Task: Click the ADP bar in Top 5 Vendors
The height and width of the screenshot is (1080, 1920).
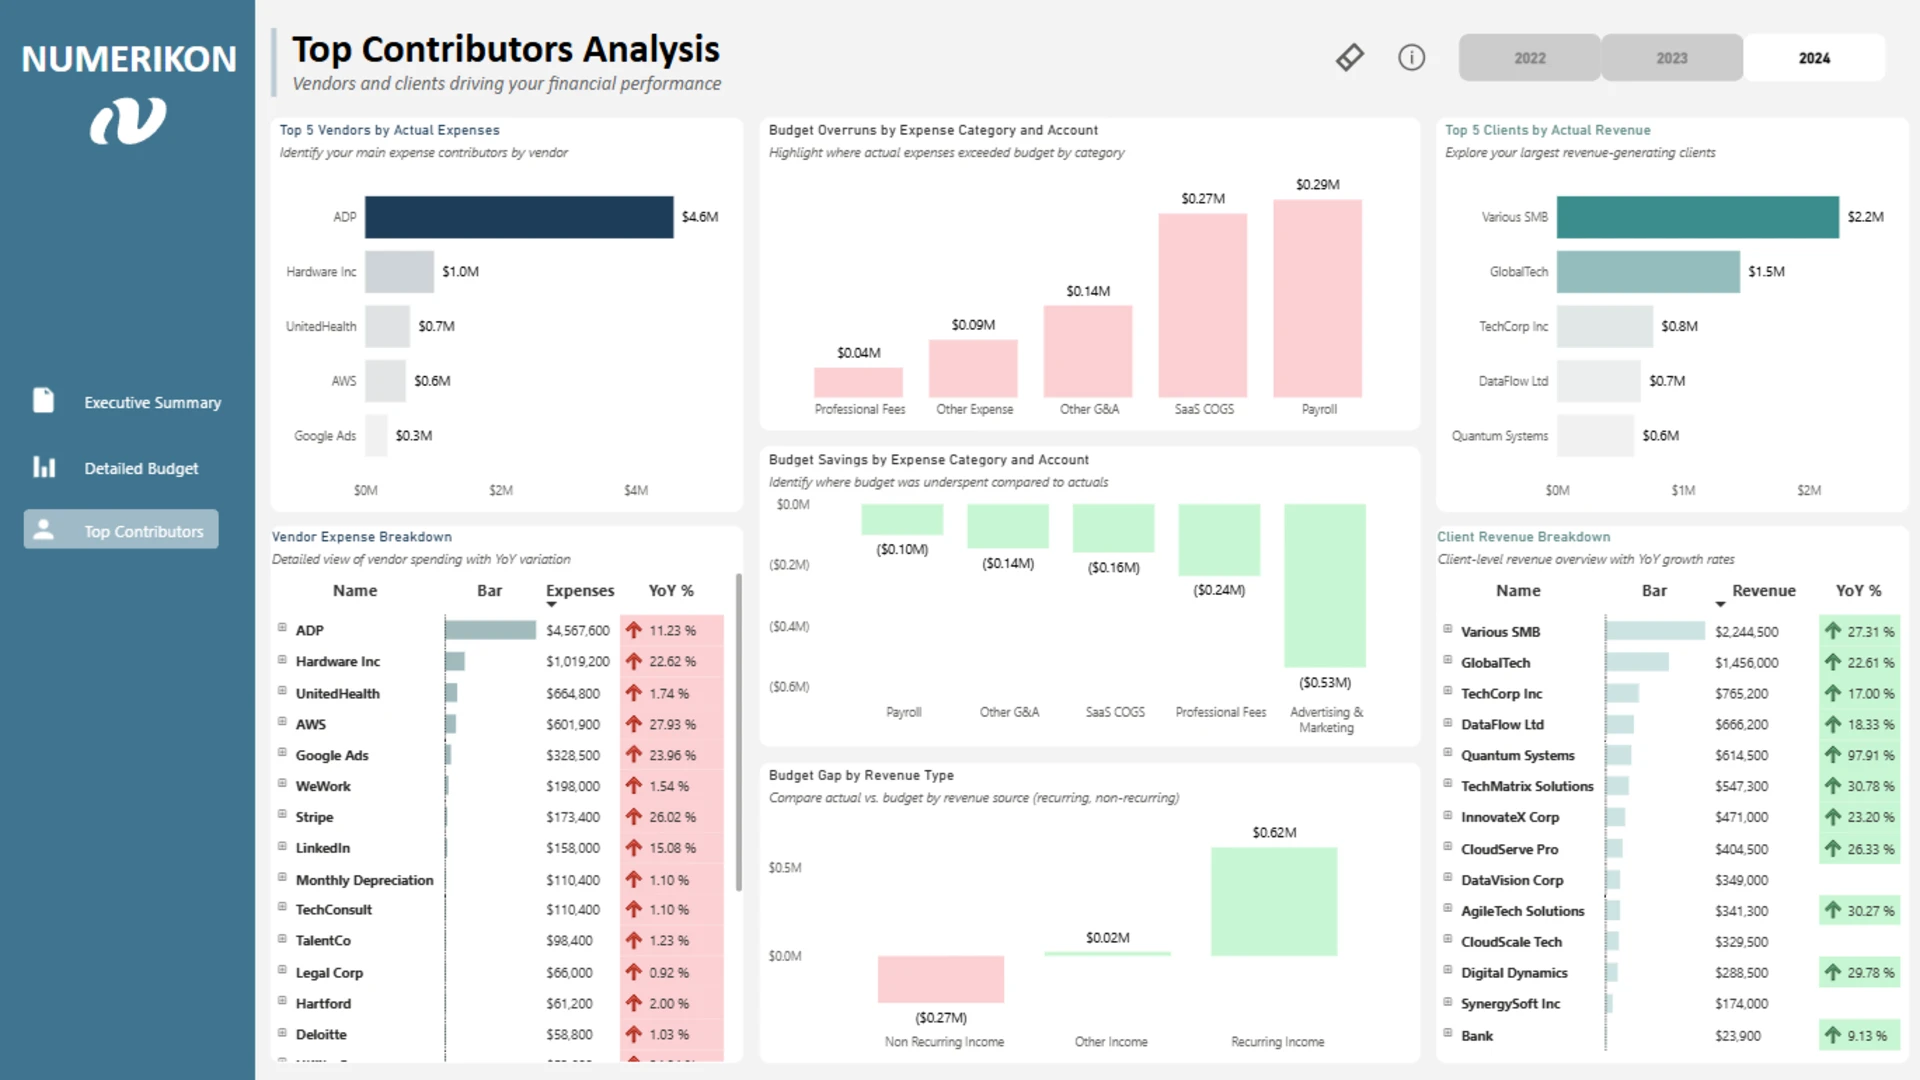Action: 519,217
